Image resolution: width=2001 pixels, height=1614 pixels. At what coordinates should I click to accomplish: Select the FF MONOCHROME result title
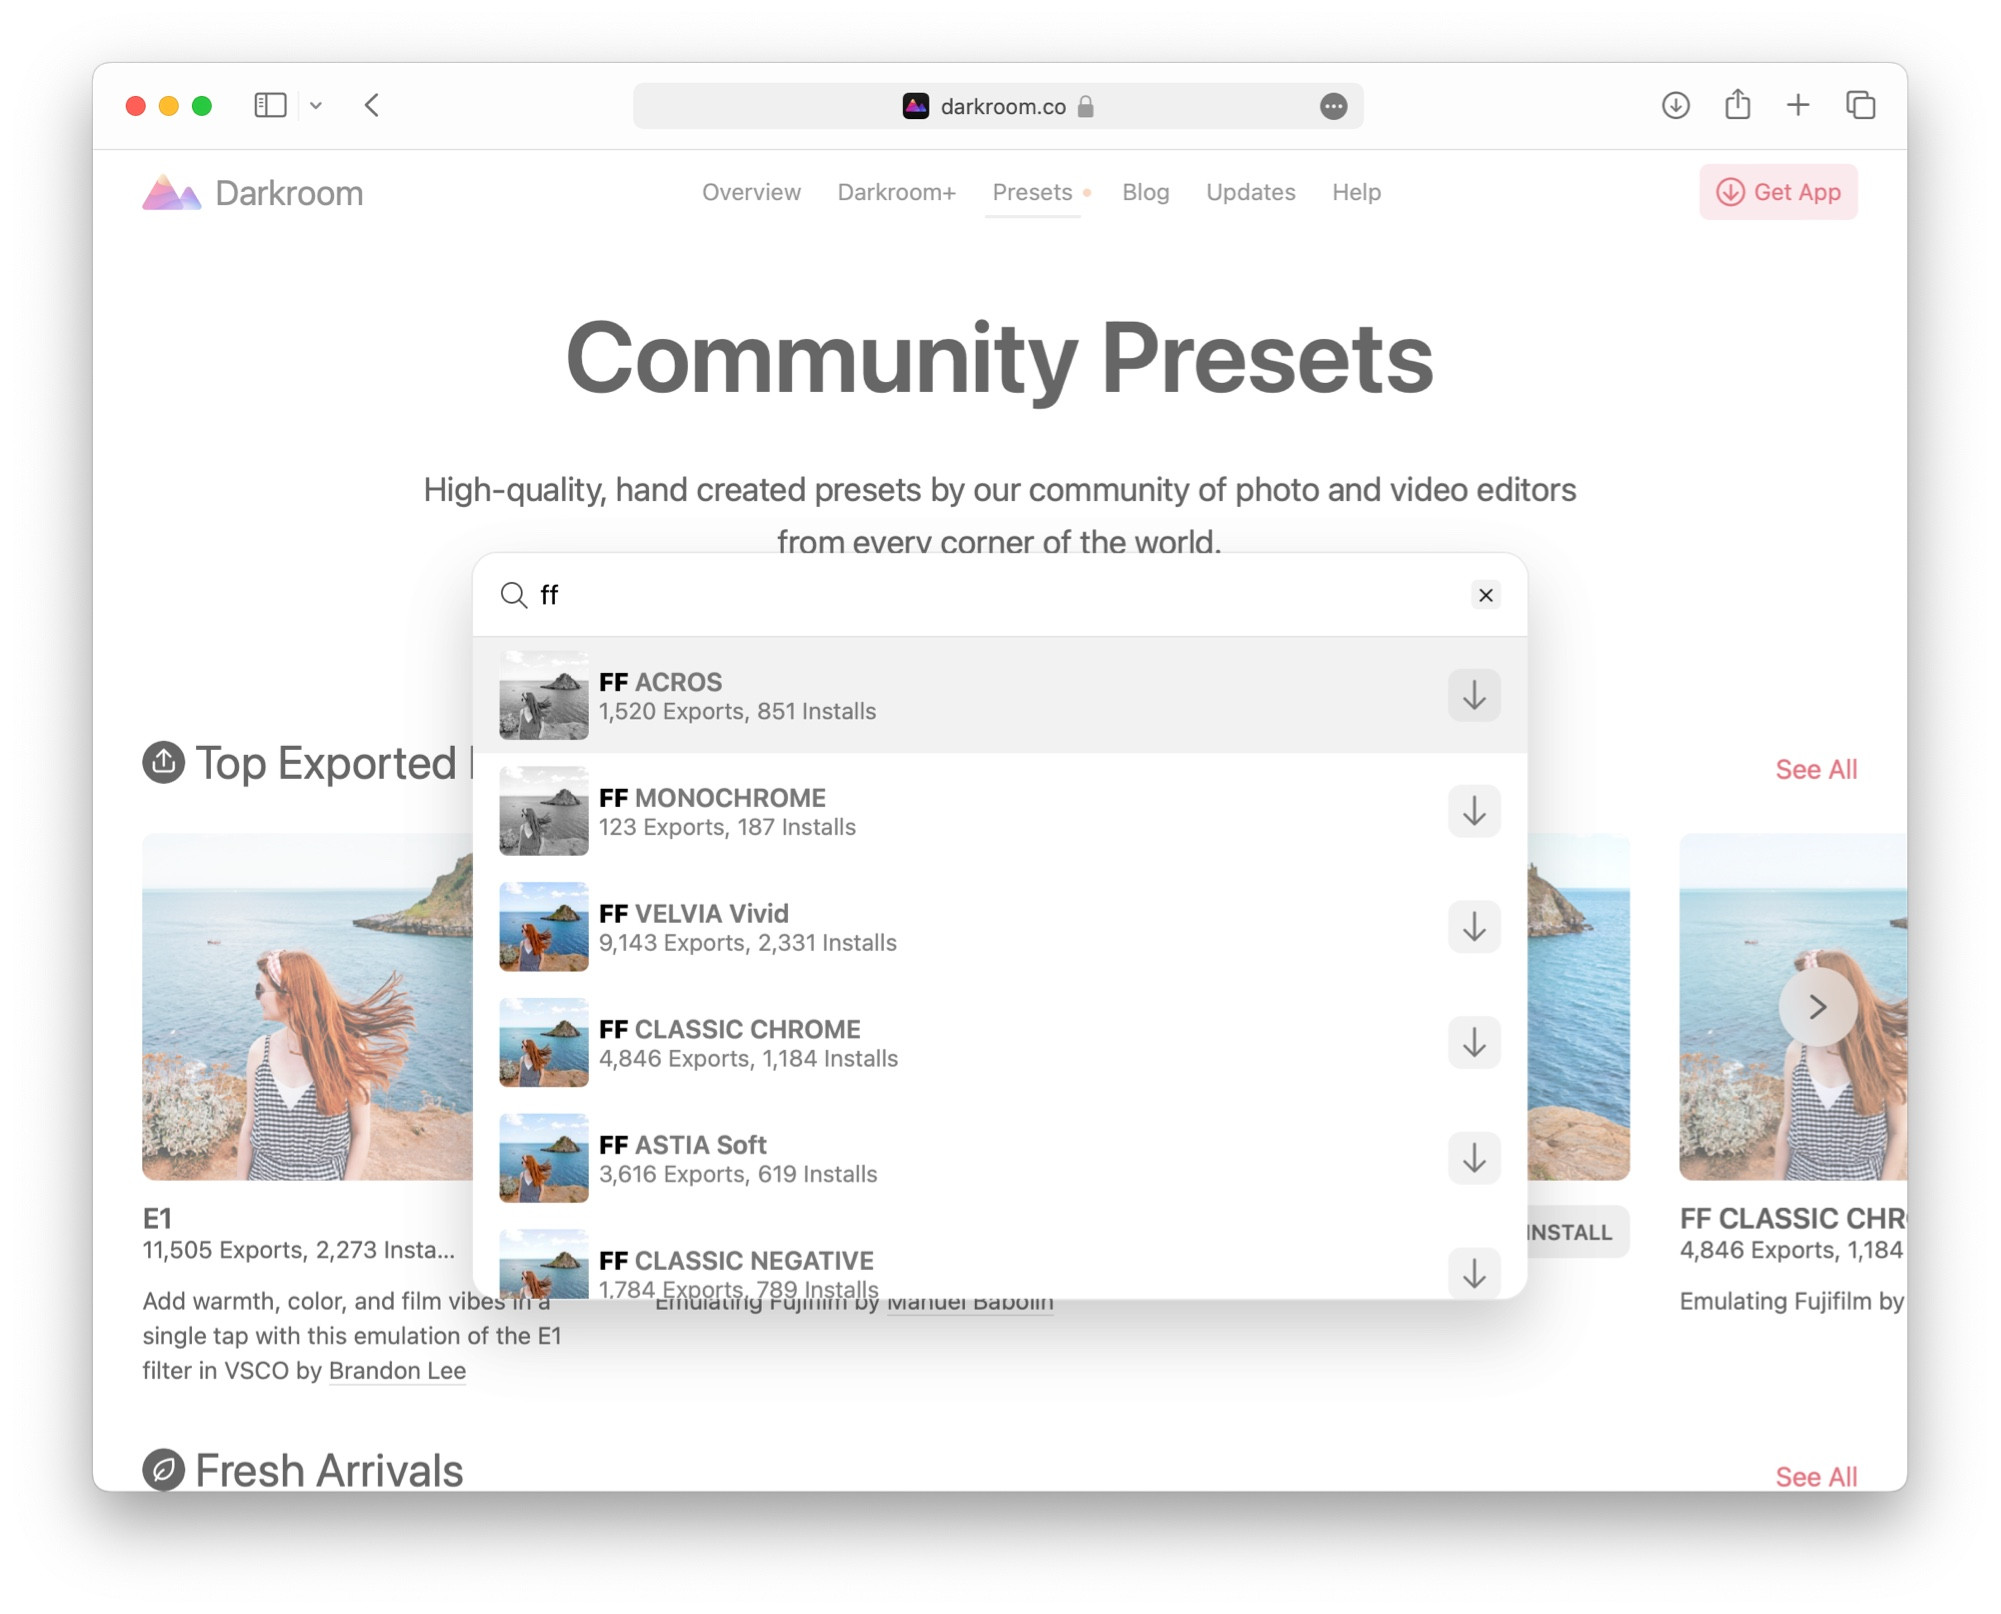click(x=712, y=798)
